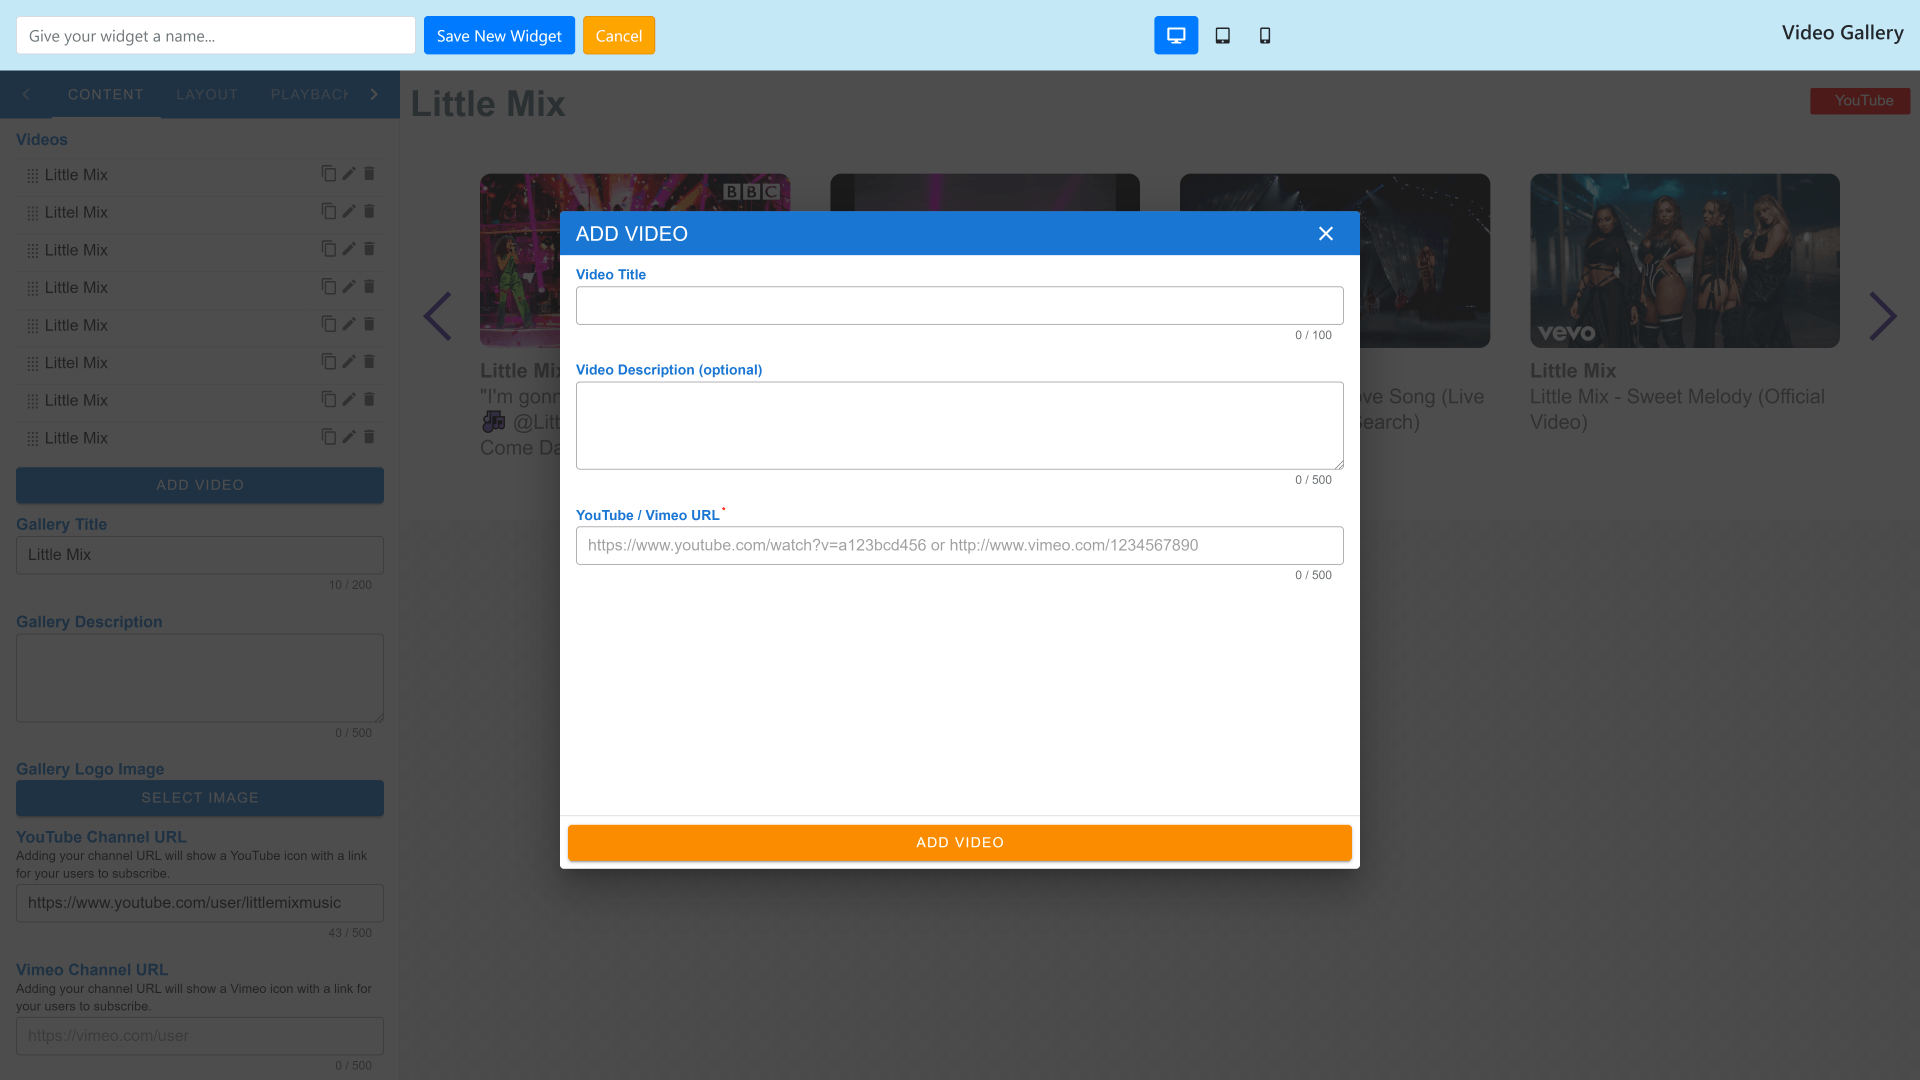1920x1080 pixels.
Task: Switch to the PLAYBACK tab
Action: (309, 94)
